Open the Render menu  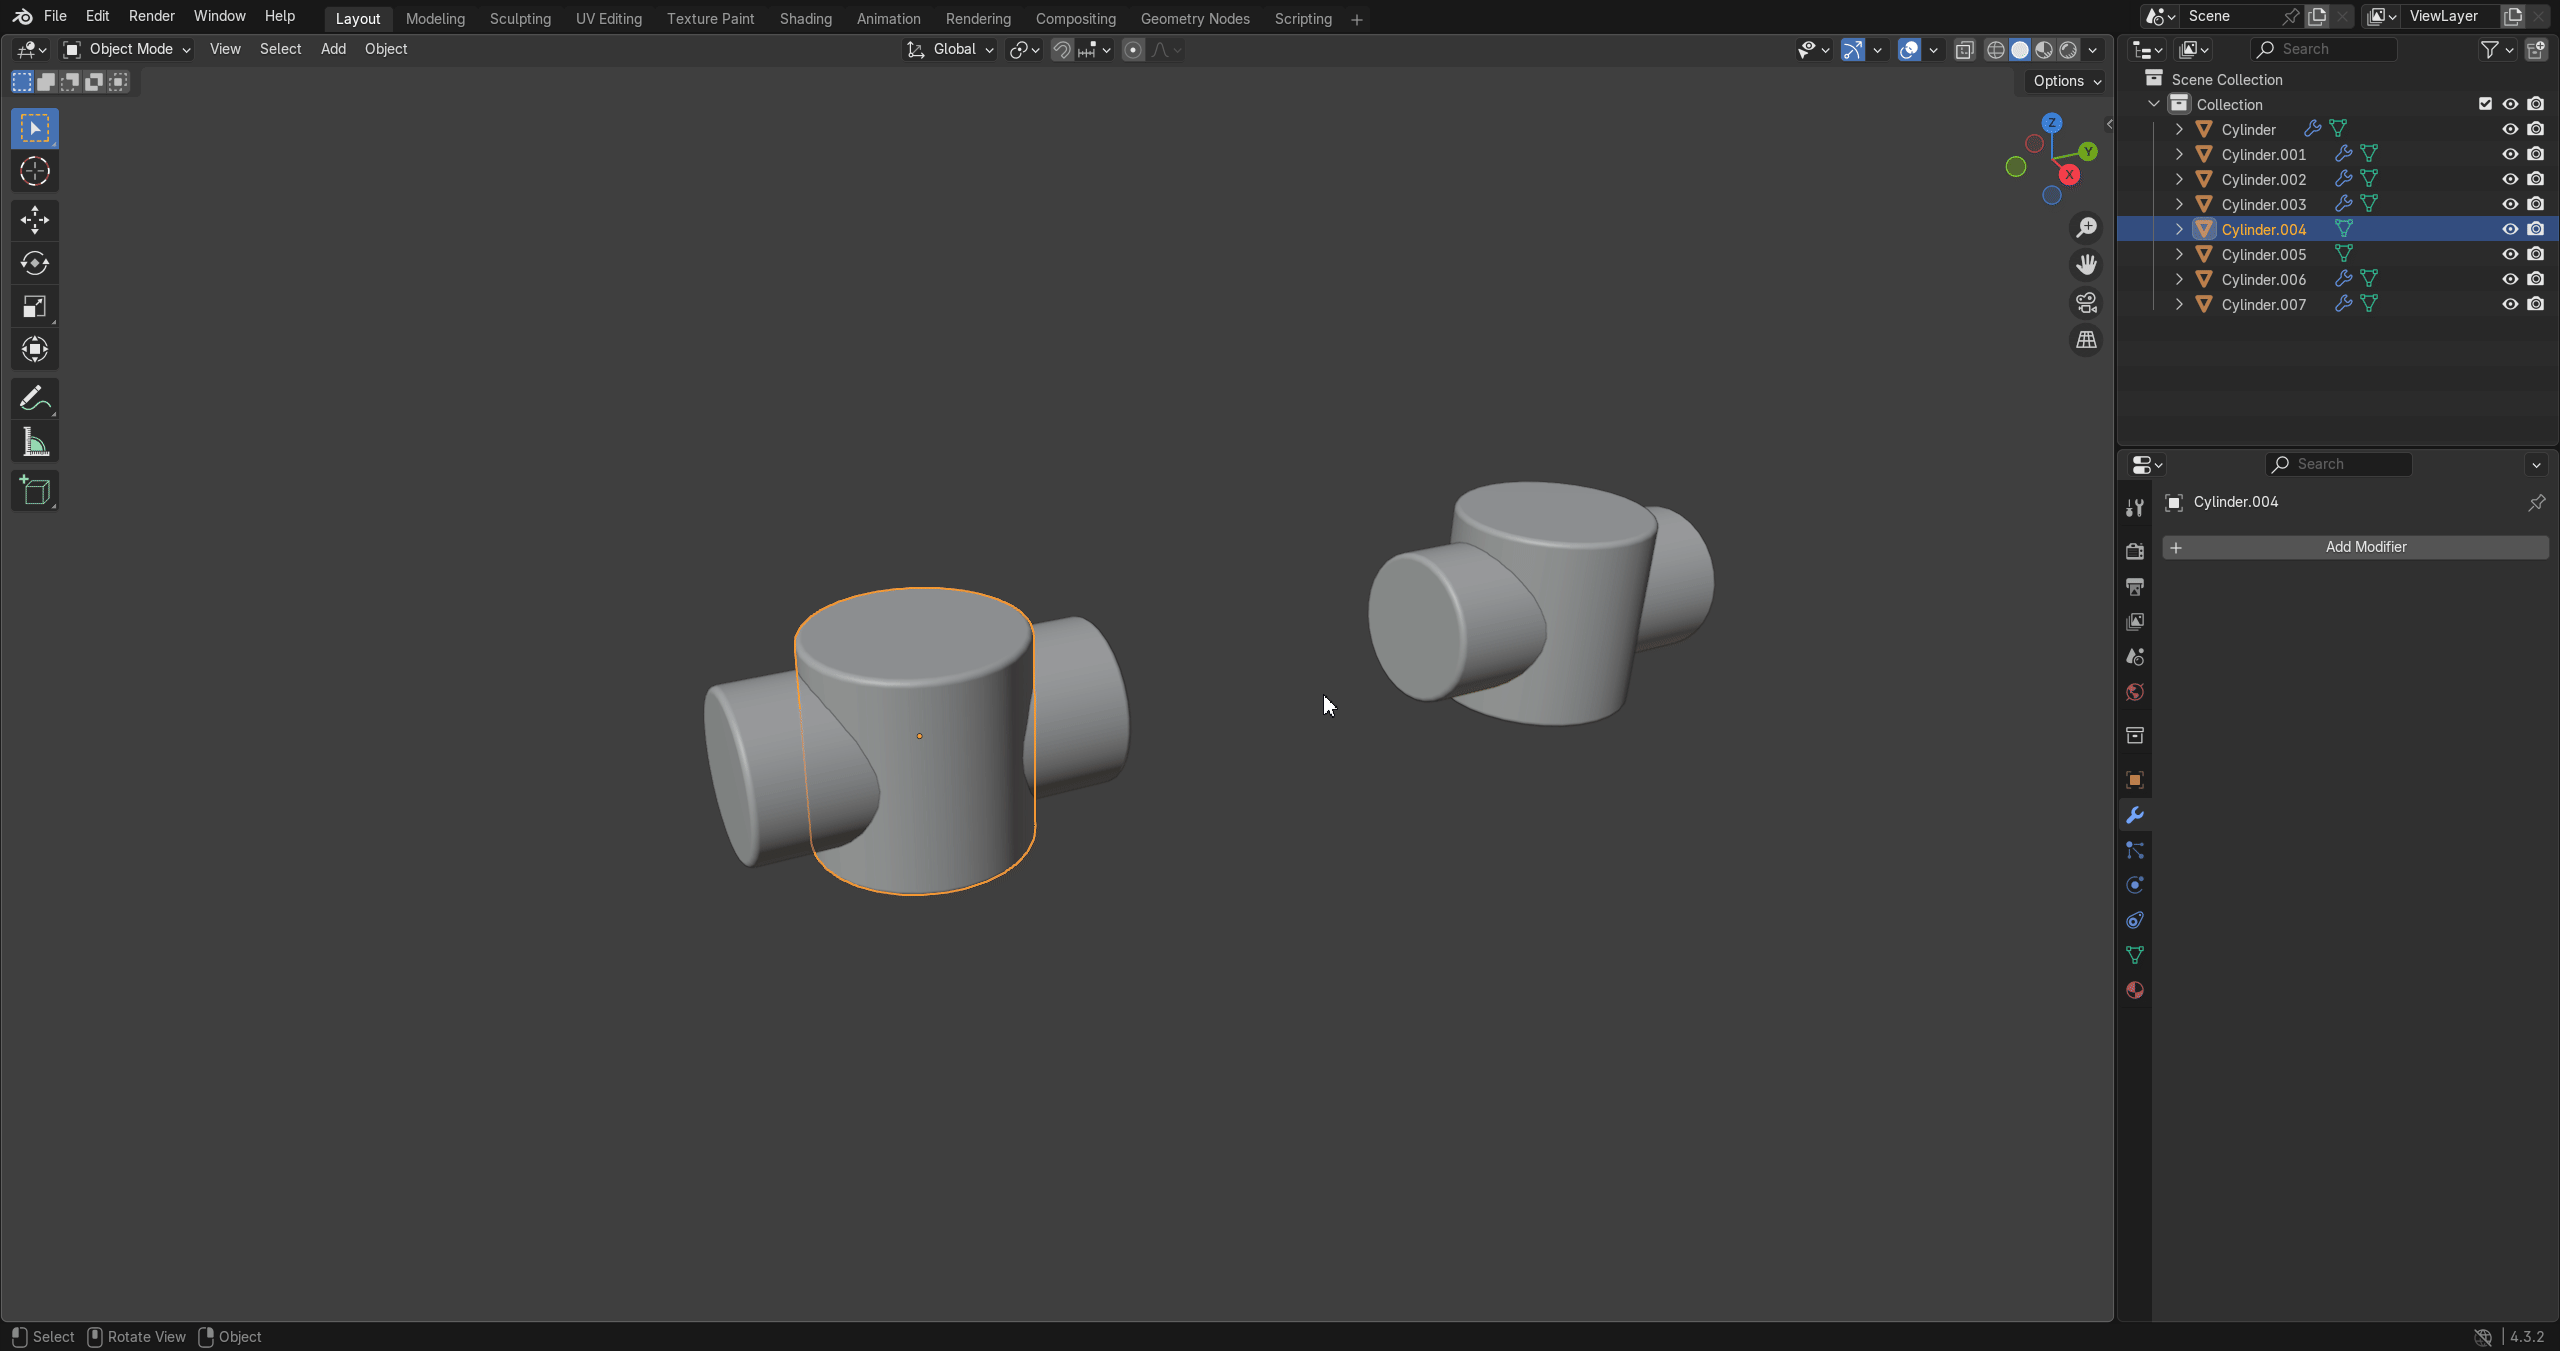point(152,16)
